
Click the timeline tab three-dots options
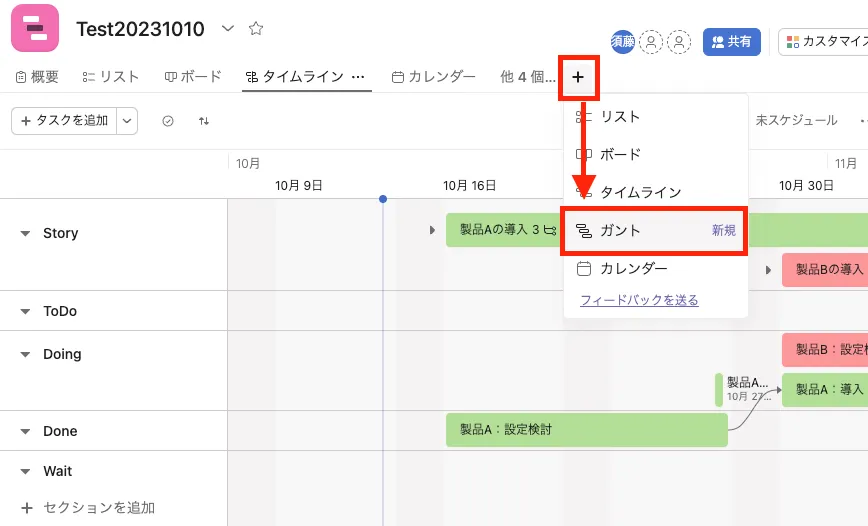click(x=358, y=77)
